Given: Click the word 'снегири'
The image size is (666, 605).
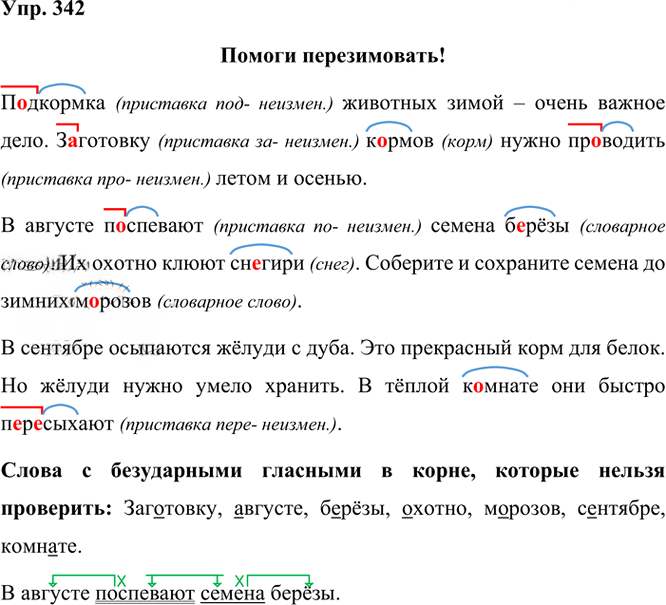Looking at the screenshot, I should click(267, 264).
